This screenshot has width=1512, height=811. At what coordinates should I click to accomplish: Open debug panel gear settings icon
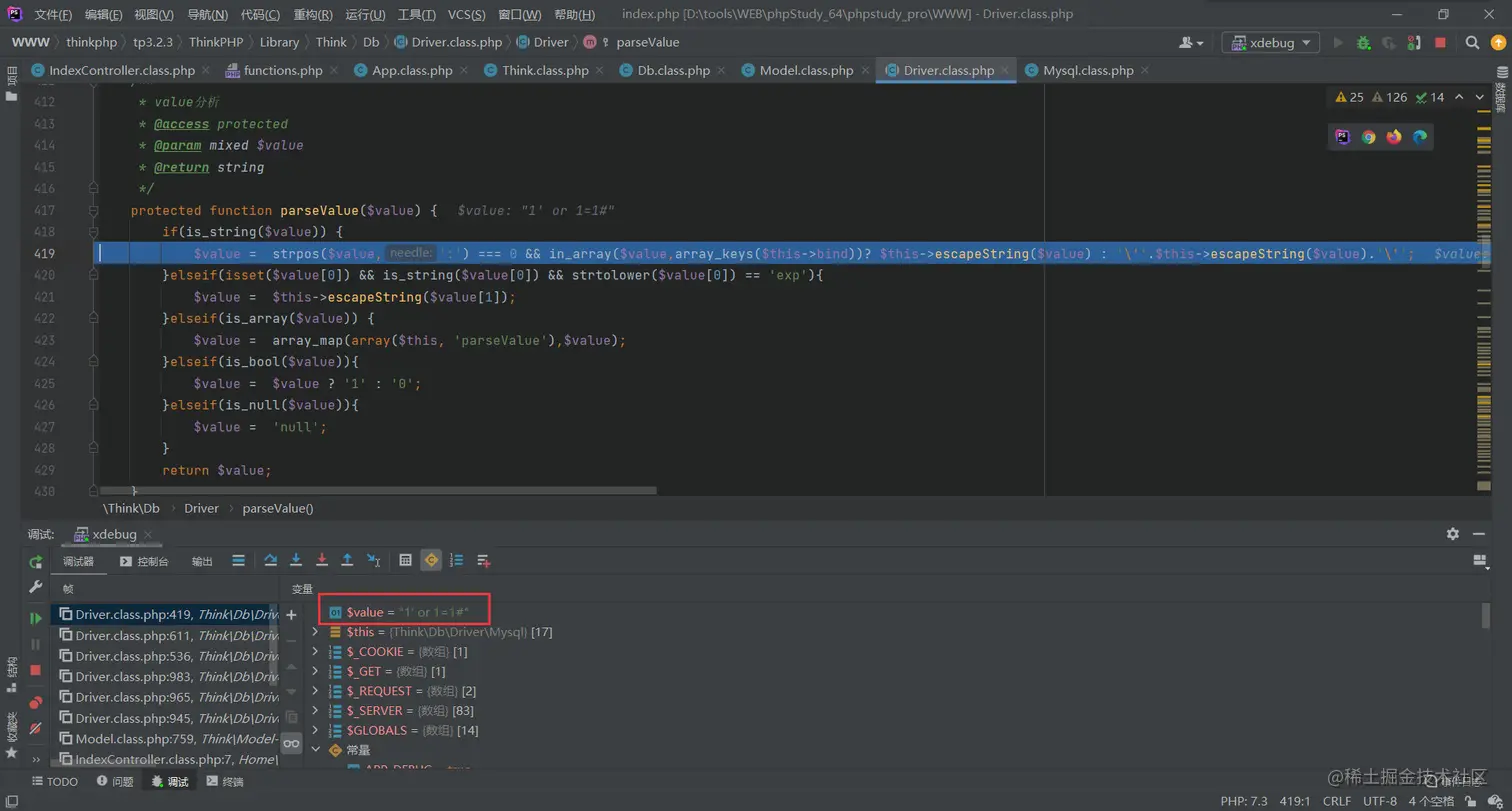1453,534
